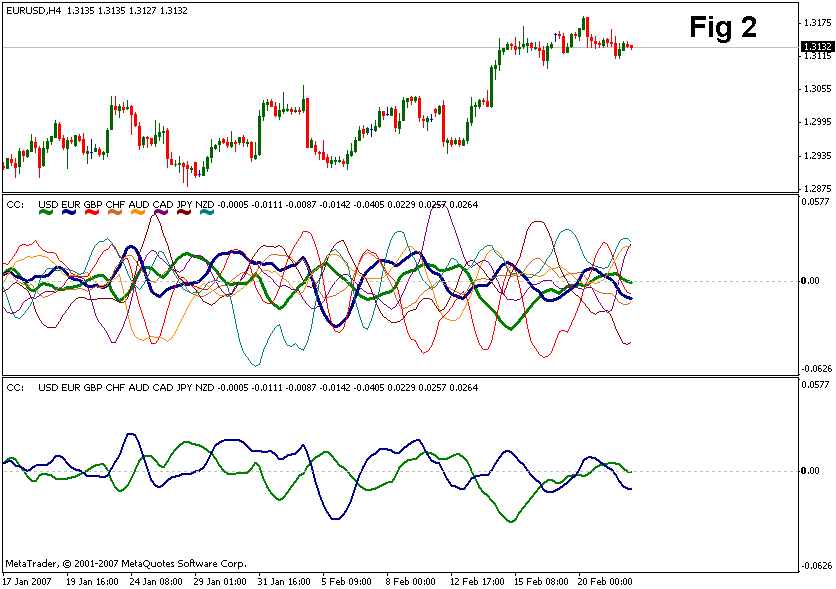This screenshot has height=589, width=836.
Task: Pick the dark red JPY legend squiggle
Action: 184,213
